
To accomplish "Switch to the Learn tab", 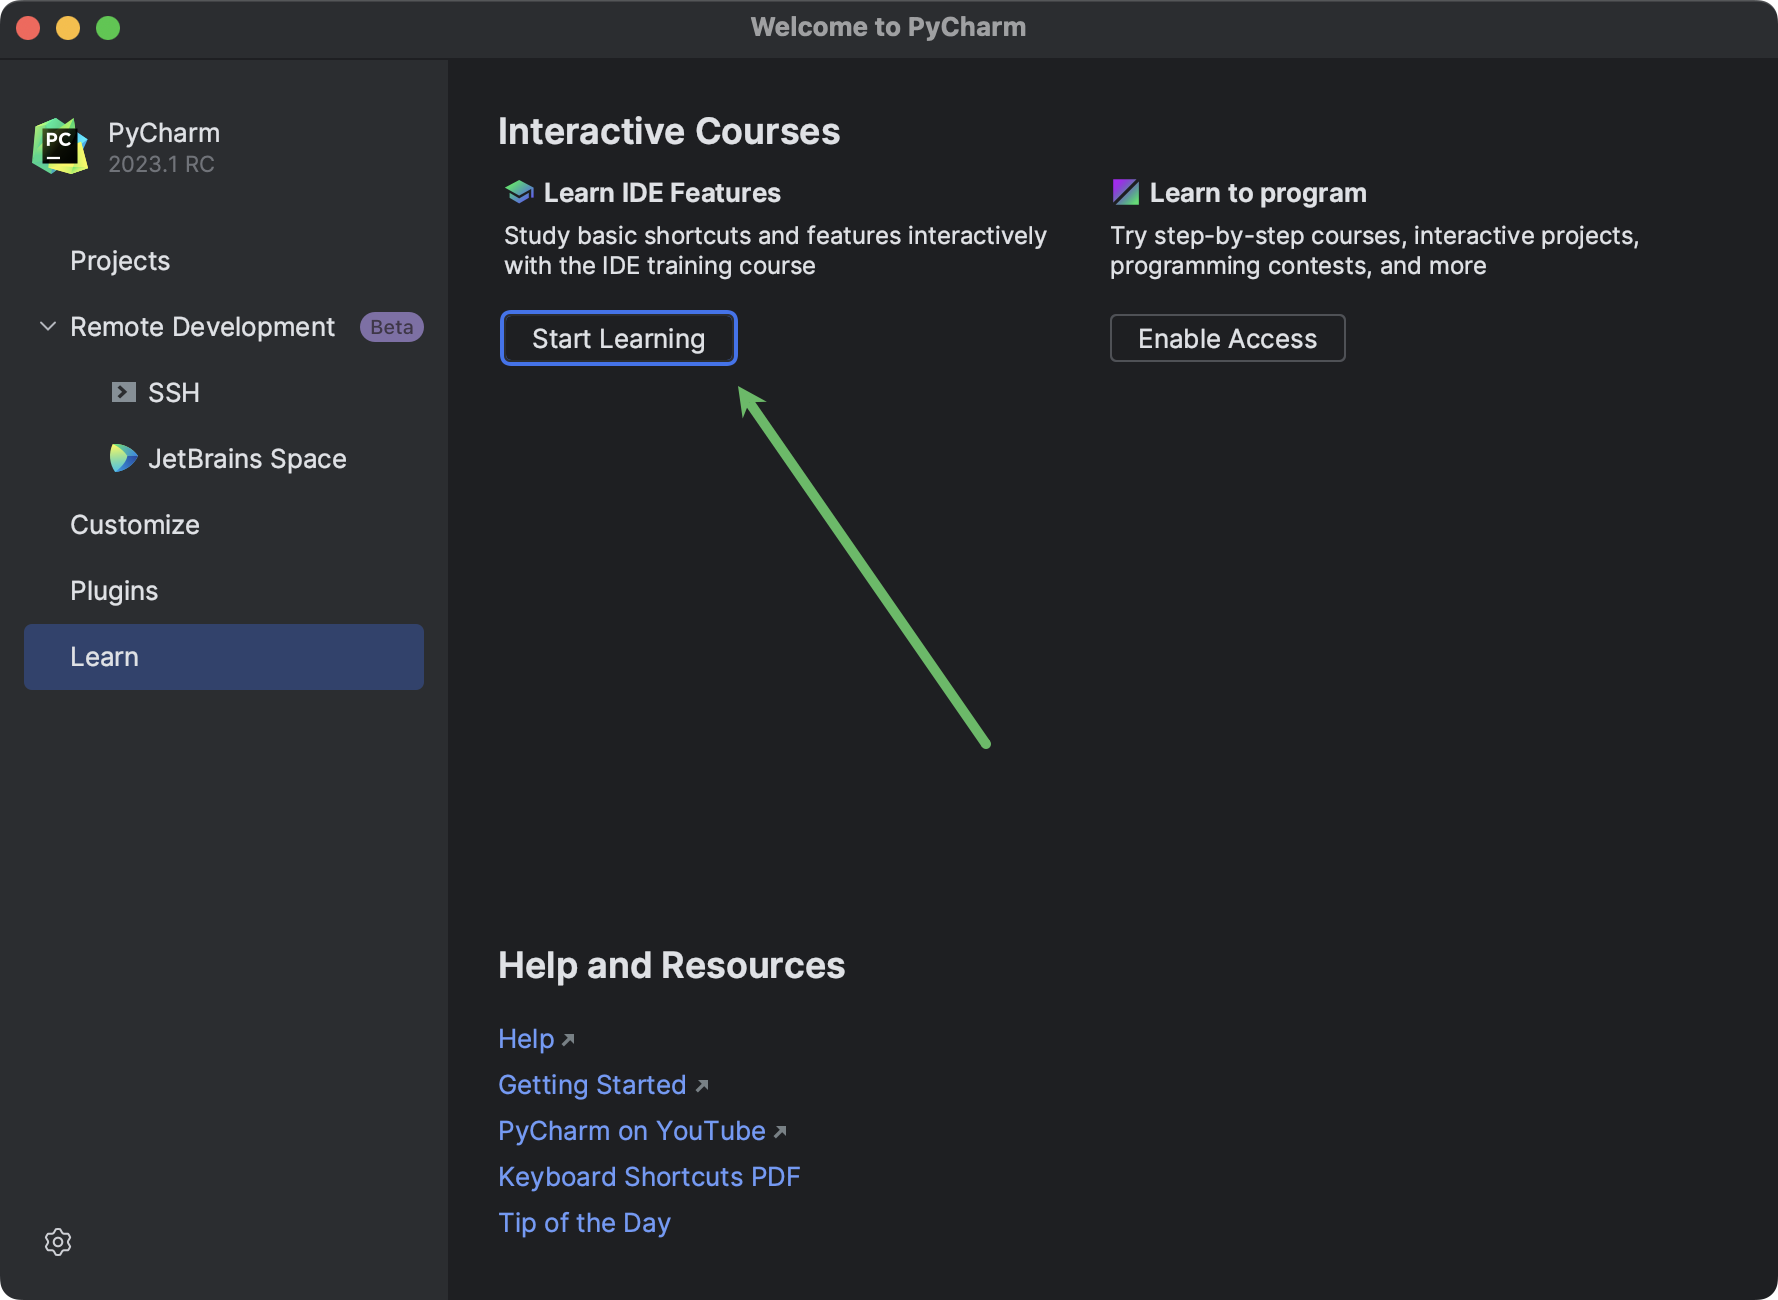I will [104, 656].
